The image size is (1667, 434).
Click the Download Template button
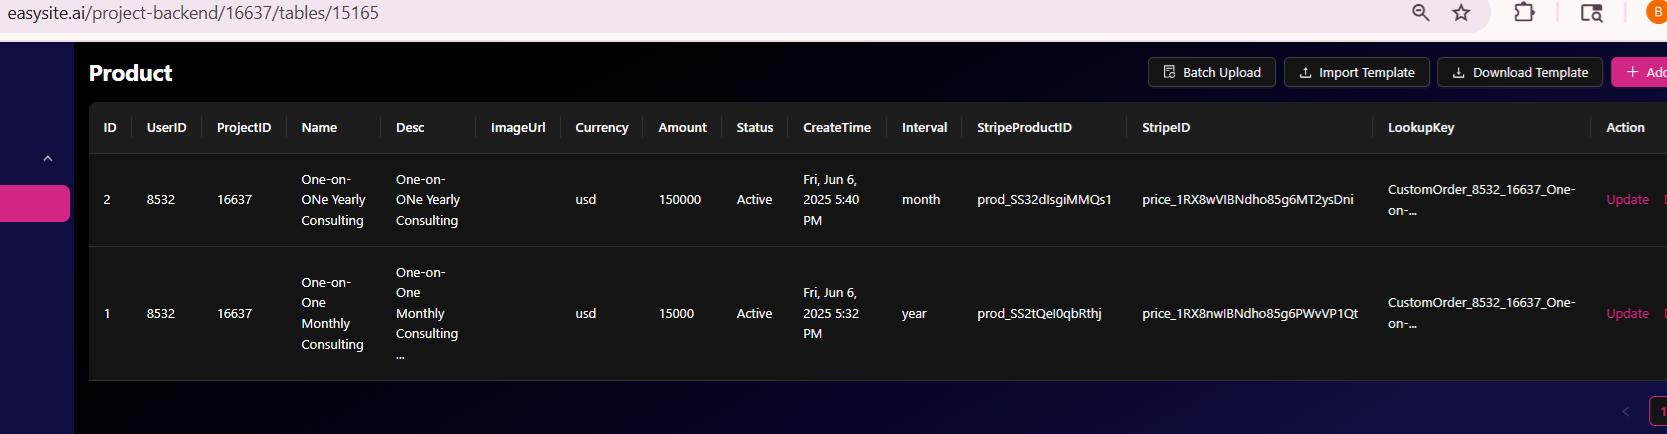1519,72
